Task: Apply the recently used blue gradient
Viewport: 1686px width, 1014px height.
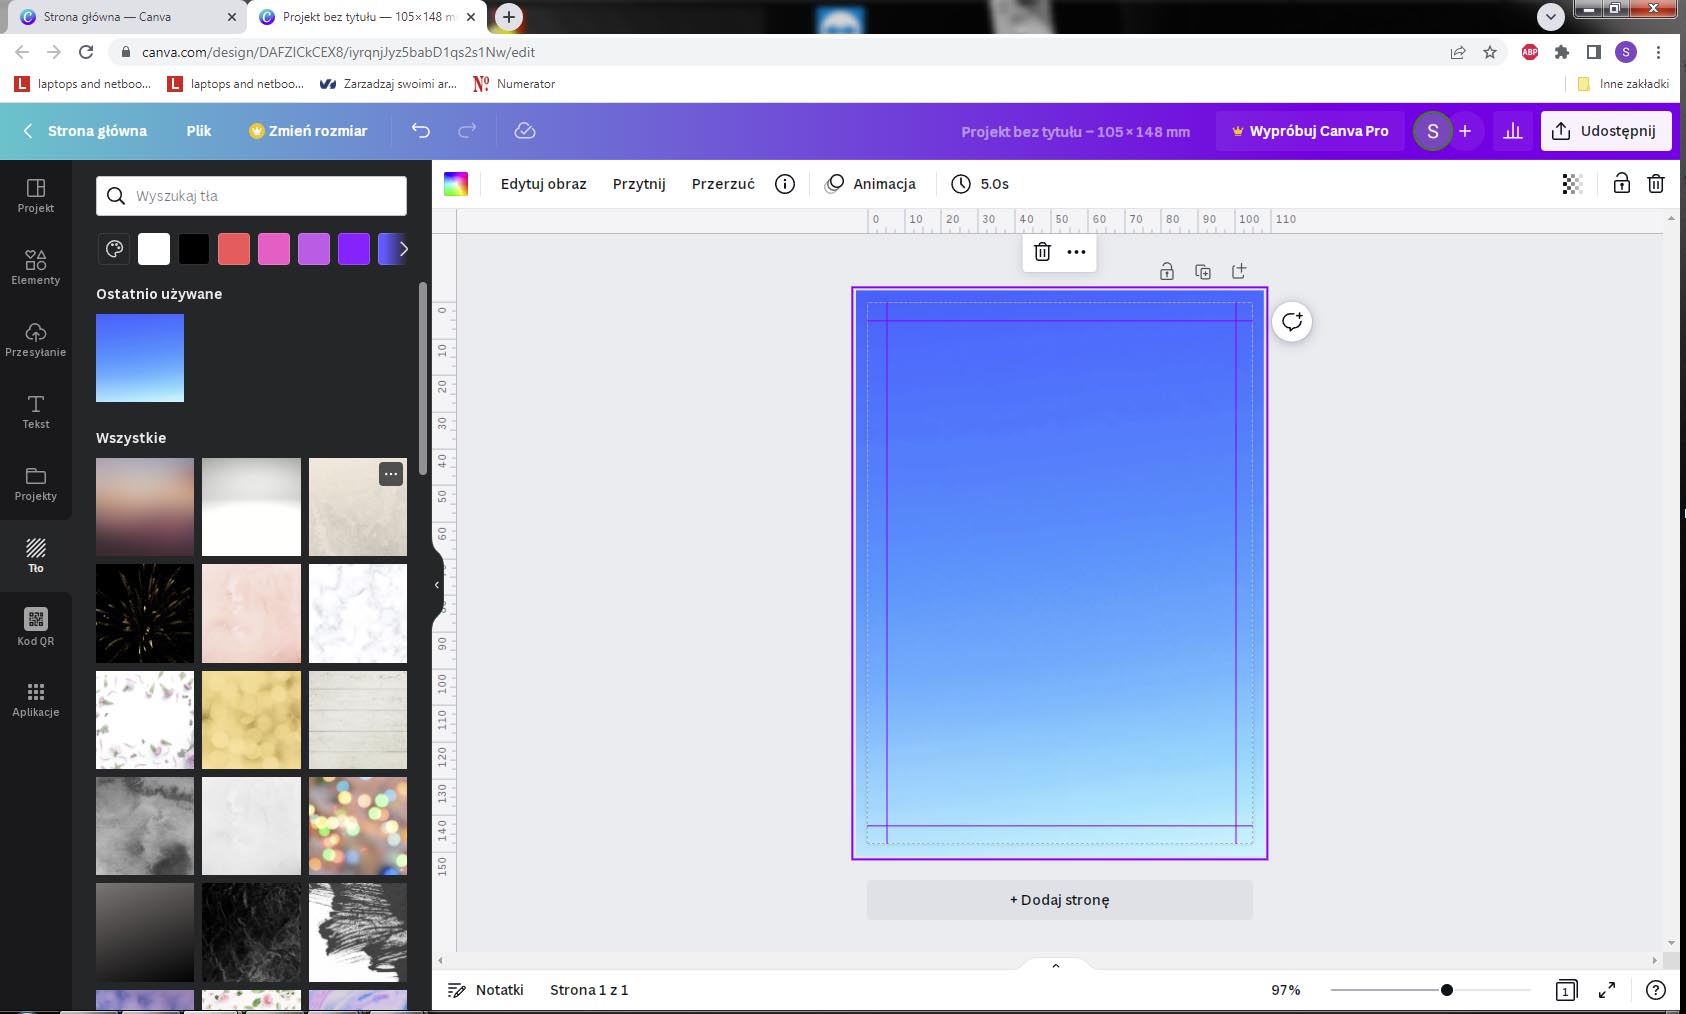Action: pos(140,358)
